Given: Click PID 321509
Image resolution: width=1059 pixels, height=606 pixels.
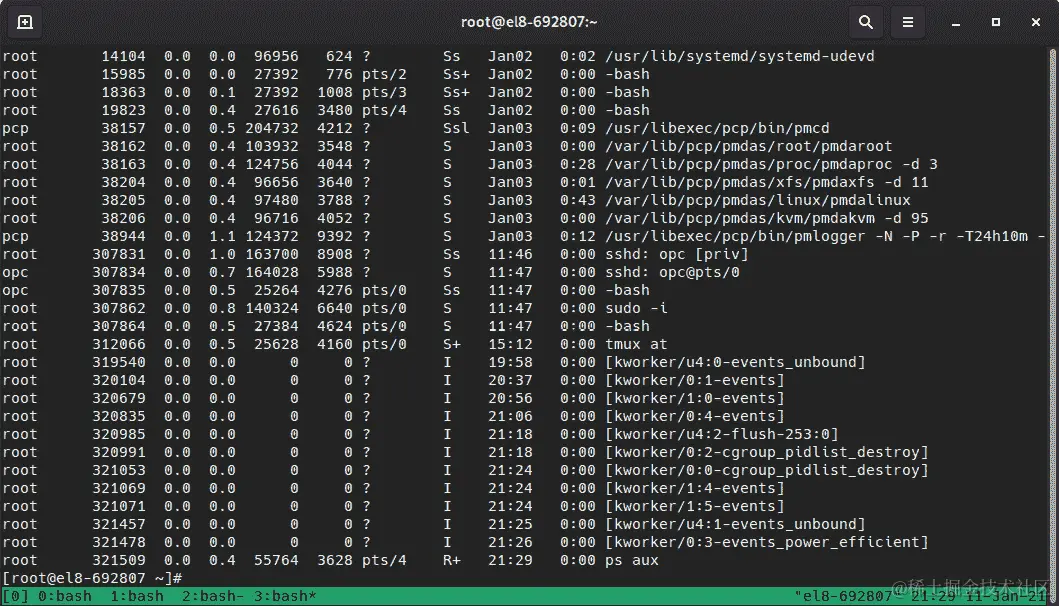Looking at the screenshot, I should tap(119, 560).
